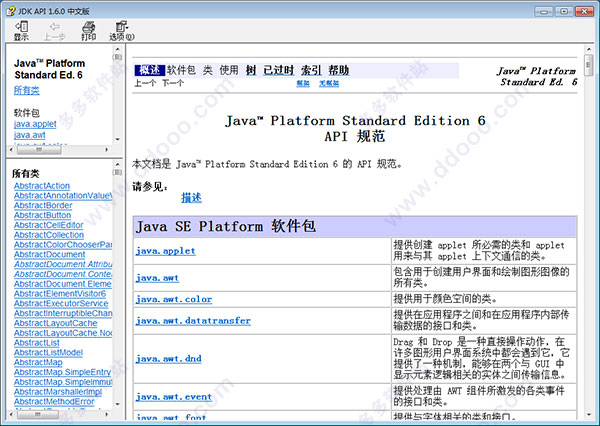The image size is (600, 426).
Task: Click the main content vertical scrollbar thumb
Action: pos(589,65)
